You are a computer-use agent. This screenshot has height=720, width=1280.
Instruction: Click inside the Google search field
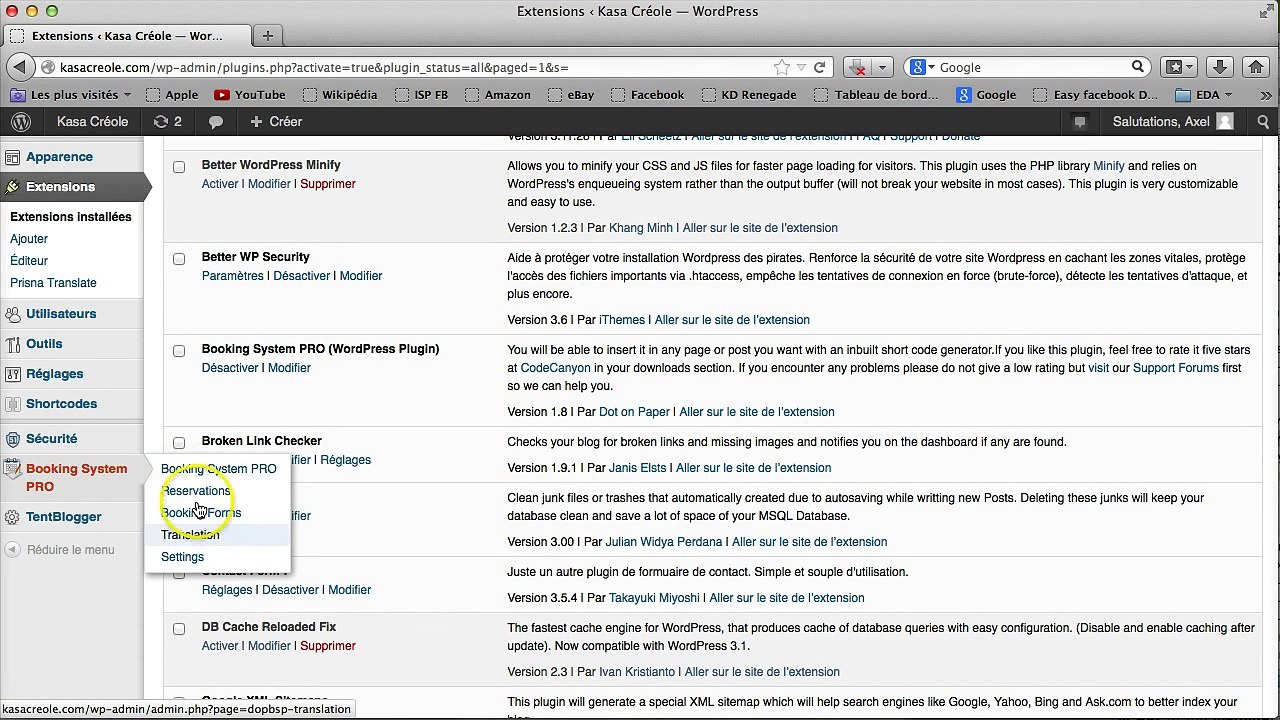point(1030,67)
